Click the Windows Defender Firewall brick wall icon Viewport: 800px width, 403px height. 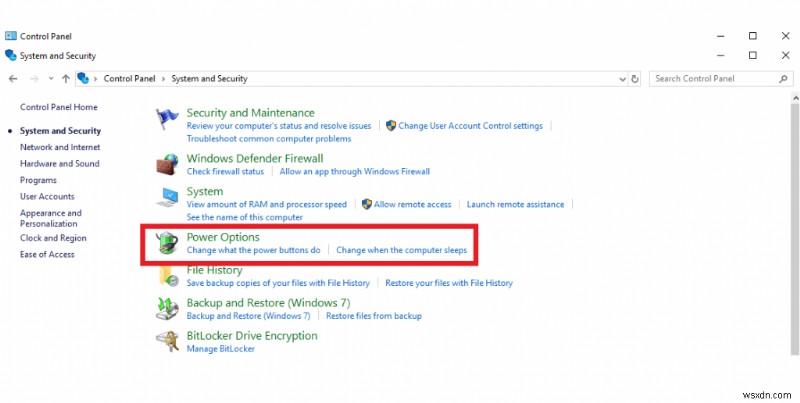(x=167, y=164)
